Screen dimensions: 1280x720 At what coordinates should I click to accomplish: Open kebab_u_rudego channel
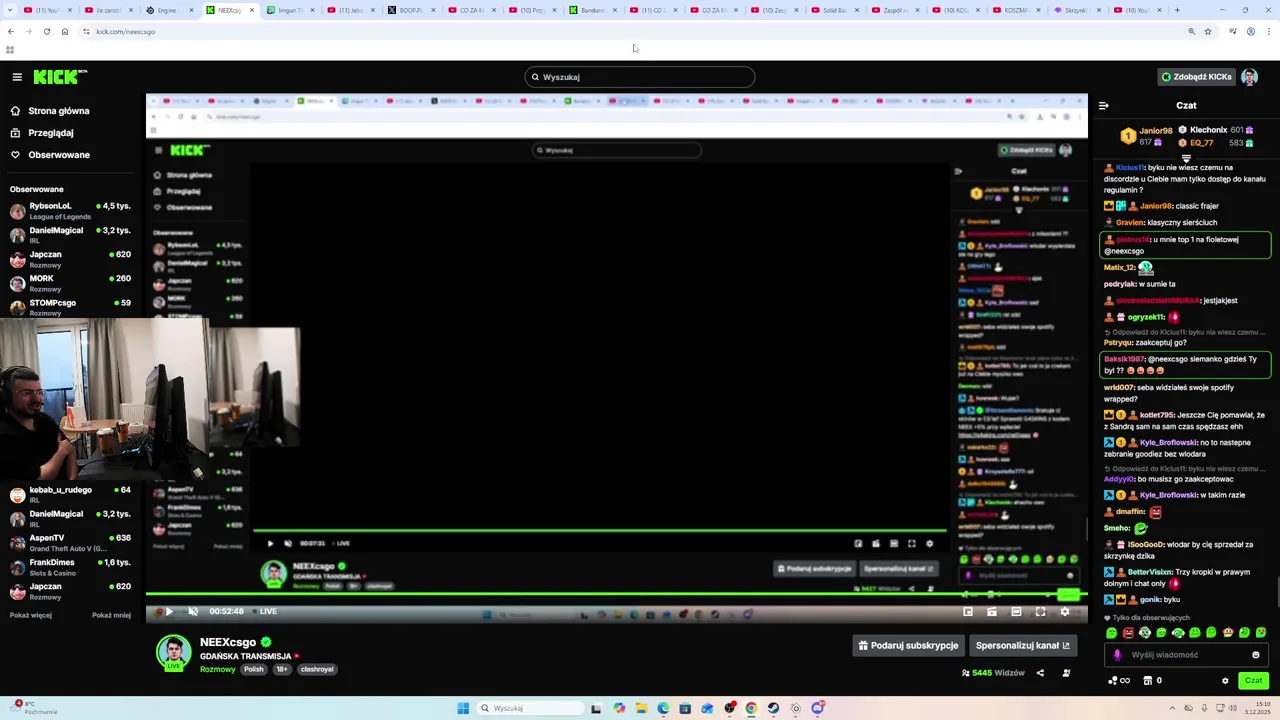click(70, 494)
